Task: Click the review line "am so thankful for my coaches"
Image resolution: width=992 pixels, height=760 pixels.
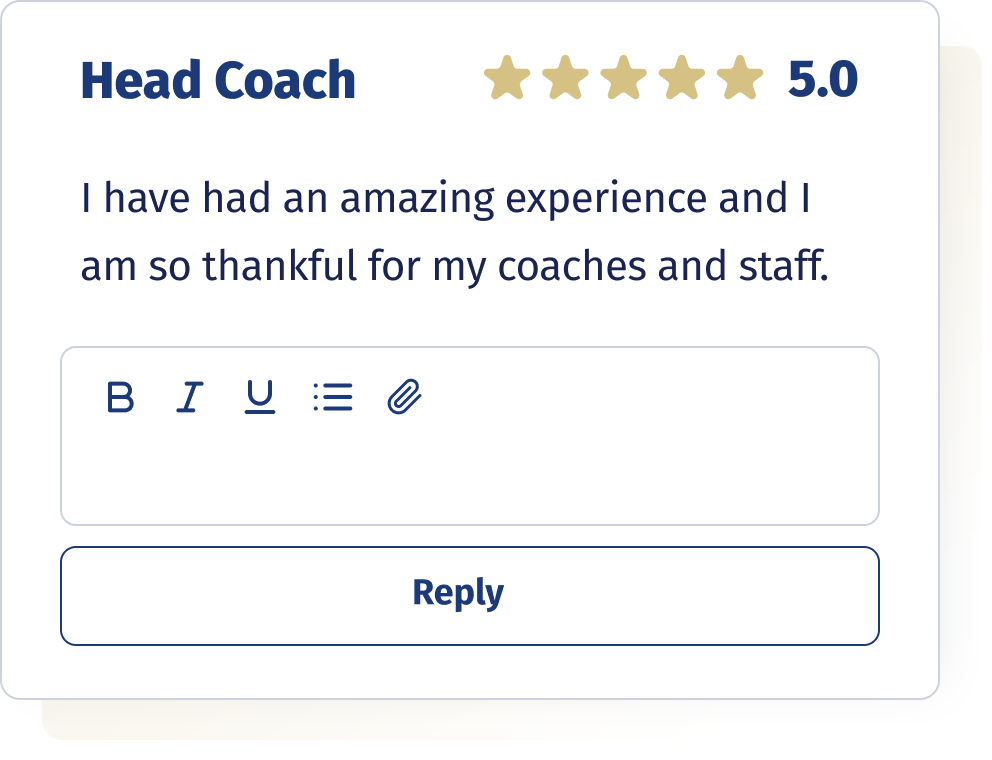Action: [x=454, y=266]
